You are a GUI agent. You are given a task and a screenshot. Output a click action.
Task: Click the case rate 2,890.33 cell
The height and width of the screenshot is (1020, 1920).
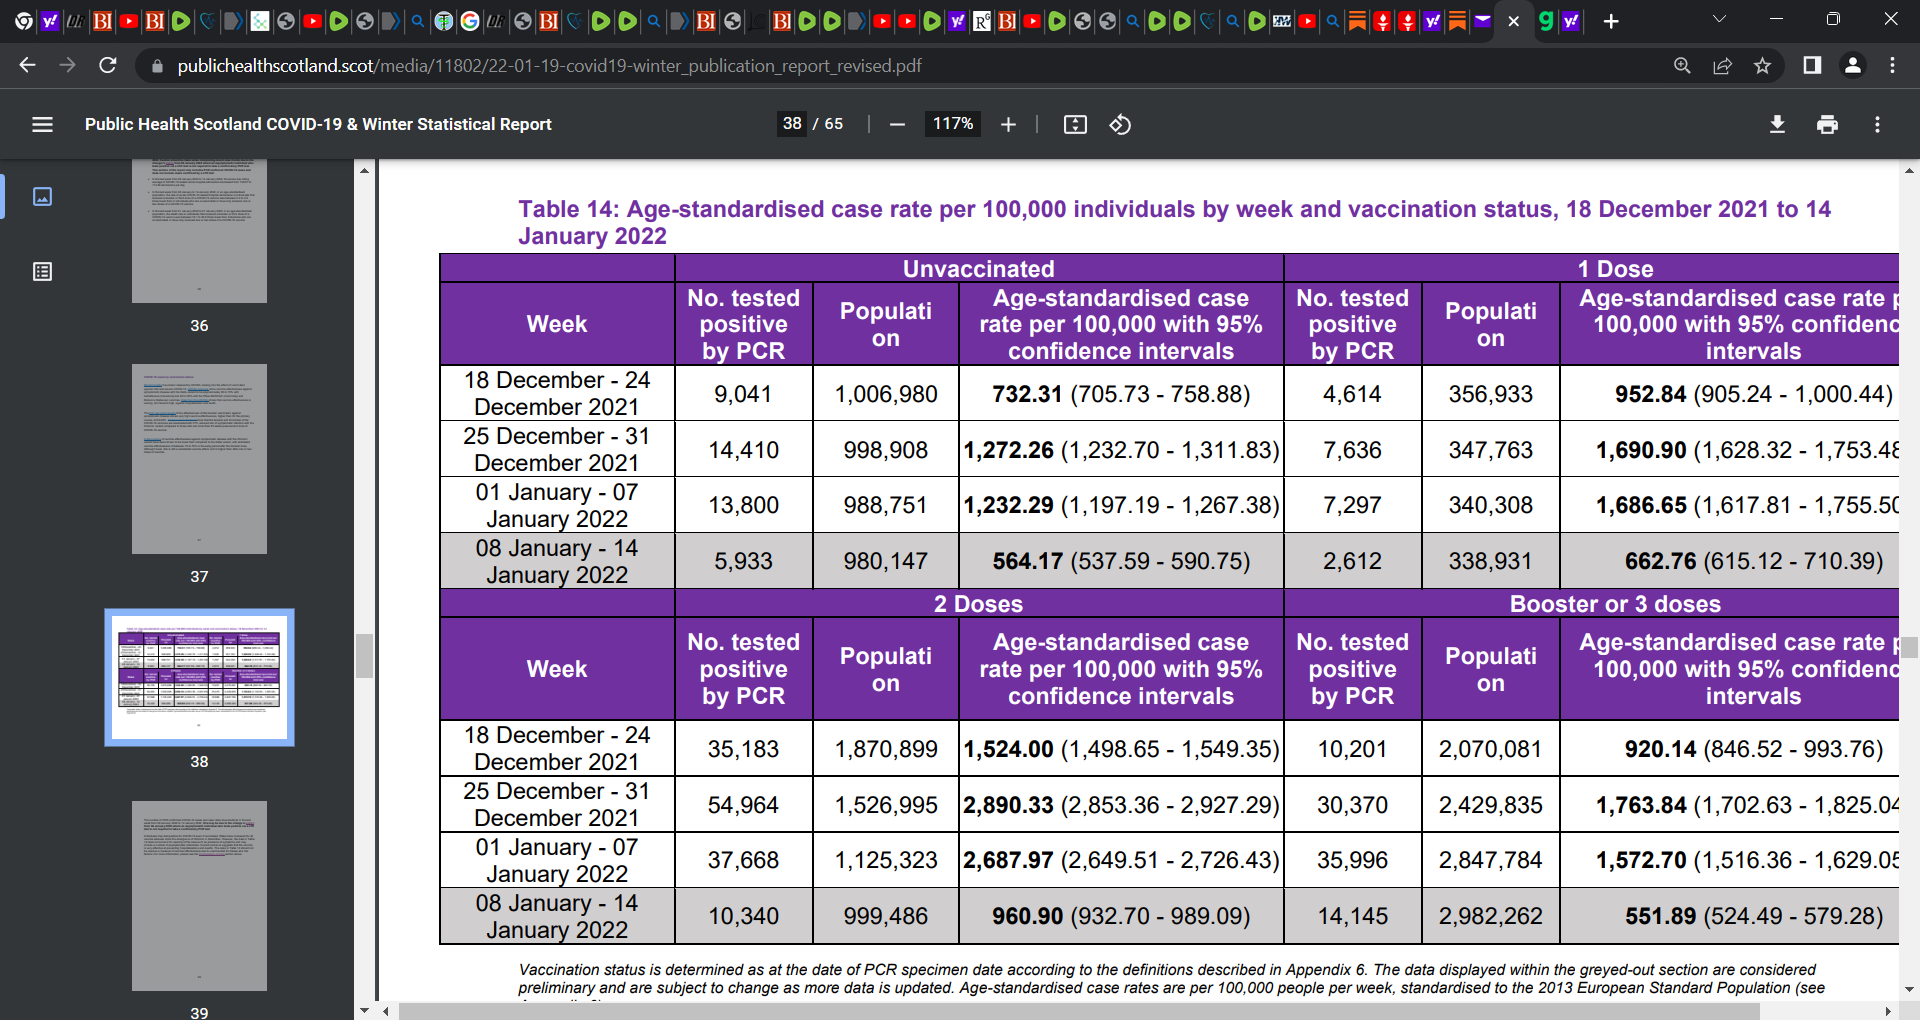click(x=1121, y=805)
